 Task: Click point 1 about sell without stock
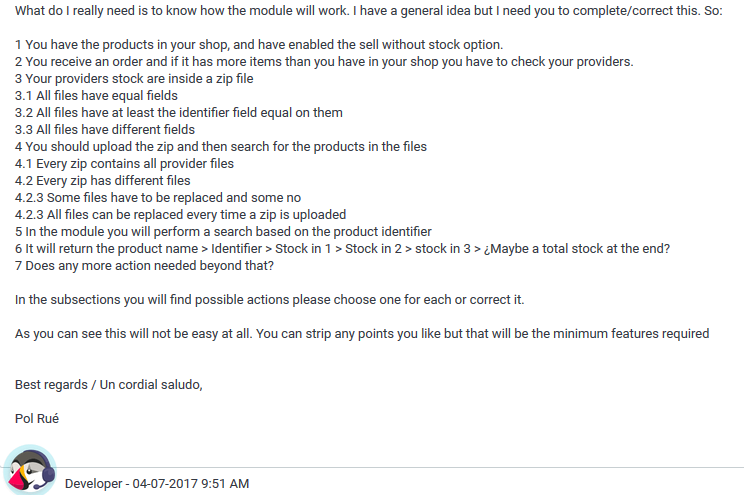(259, 44)
